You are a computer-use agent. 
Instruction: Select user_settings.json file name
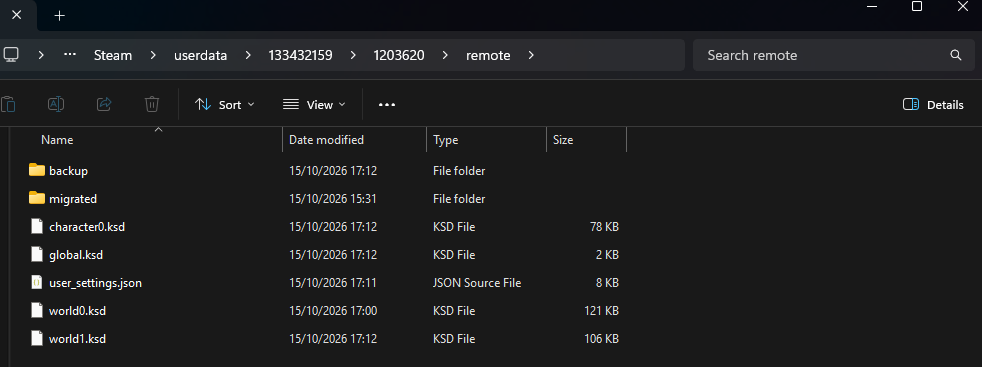point(95,283)
